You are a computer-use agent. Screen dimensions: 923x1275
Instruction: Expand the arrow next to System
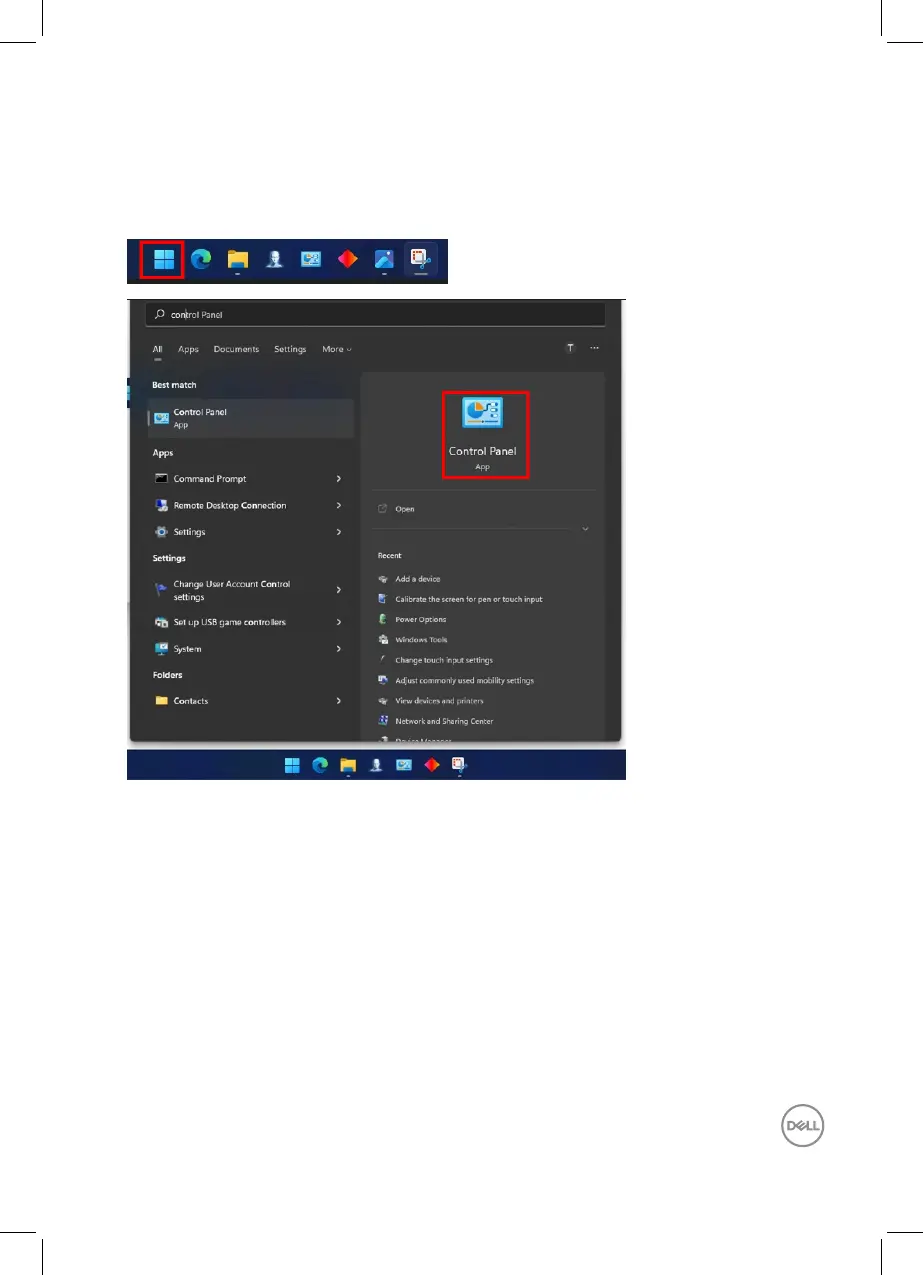pos(339,649)
